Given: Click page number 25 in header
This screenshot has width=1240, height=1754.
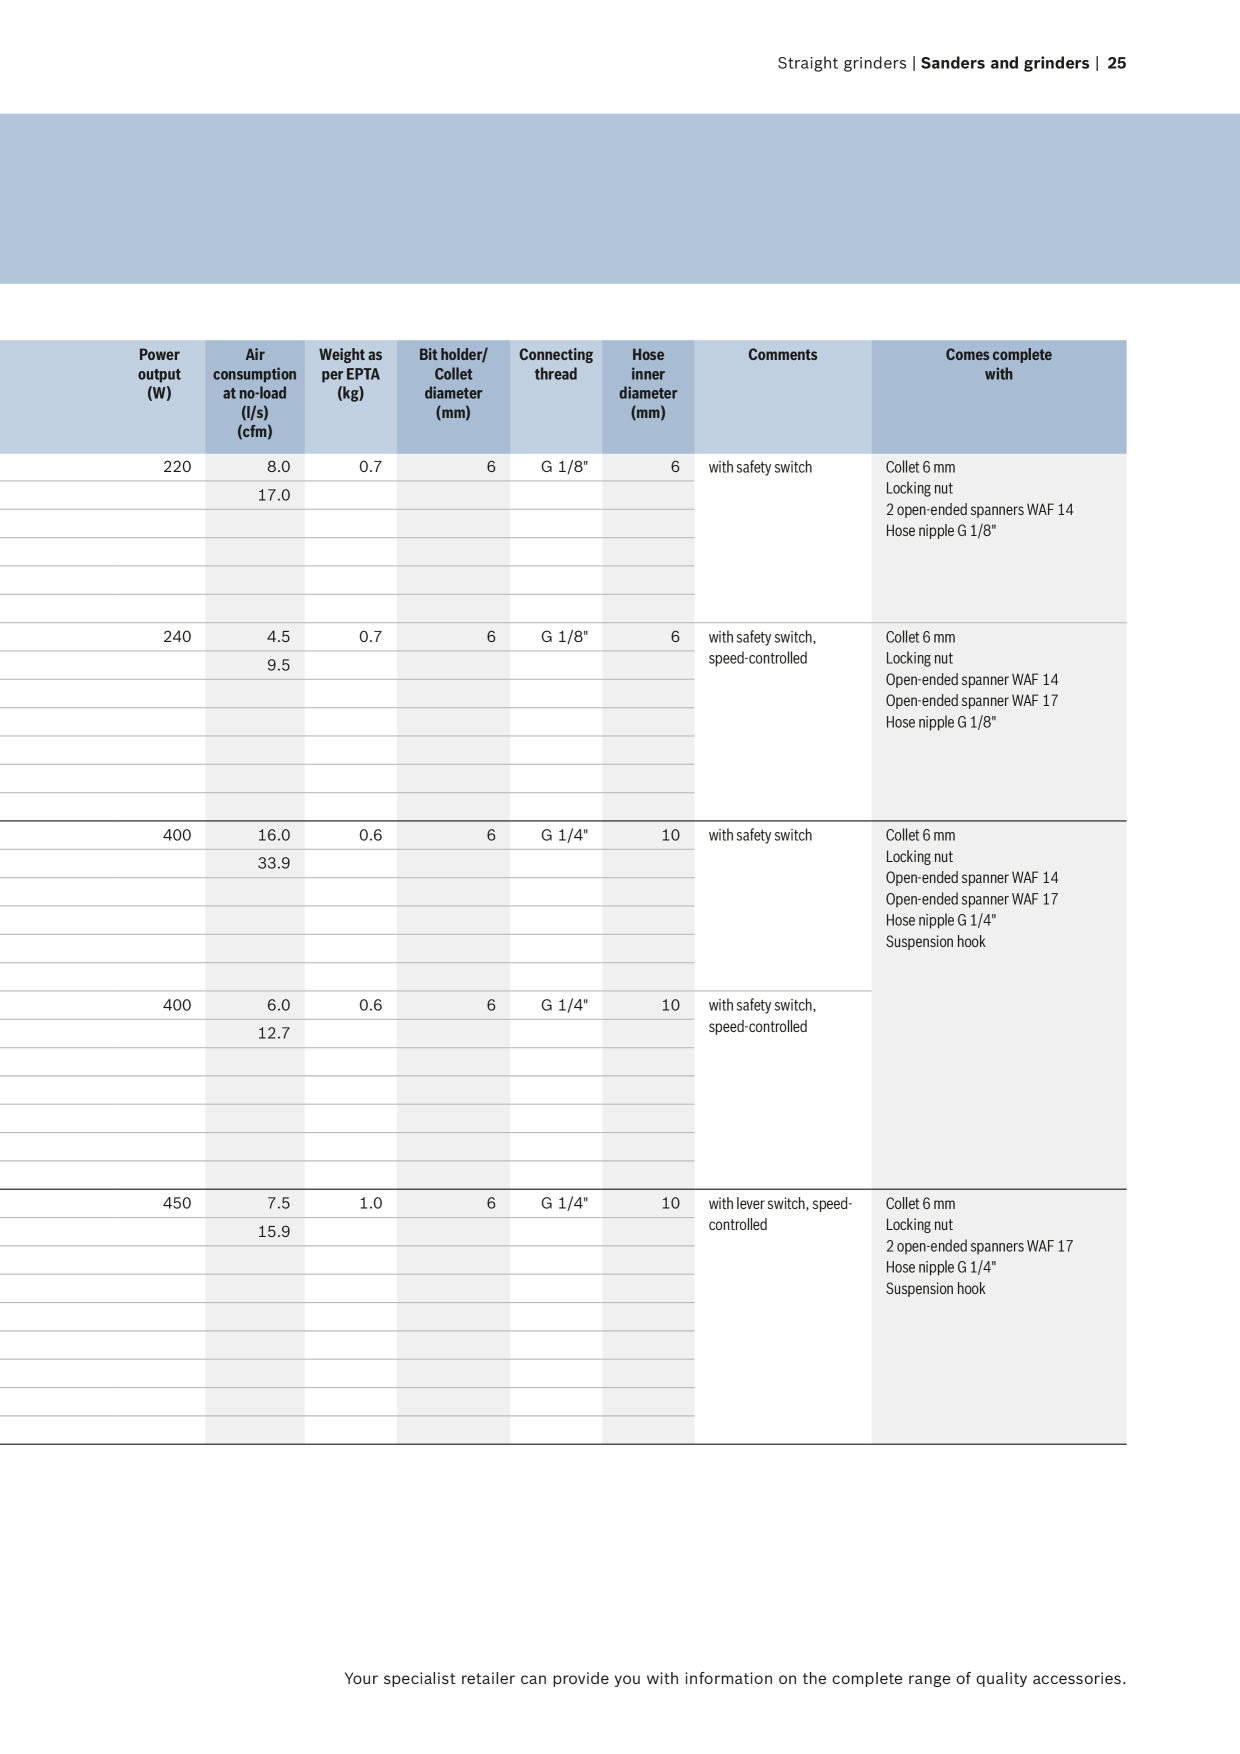Looking at the screenshot, I should pos(1117,63).
